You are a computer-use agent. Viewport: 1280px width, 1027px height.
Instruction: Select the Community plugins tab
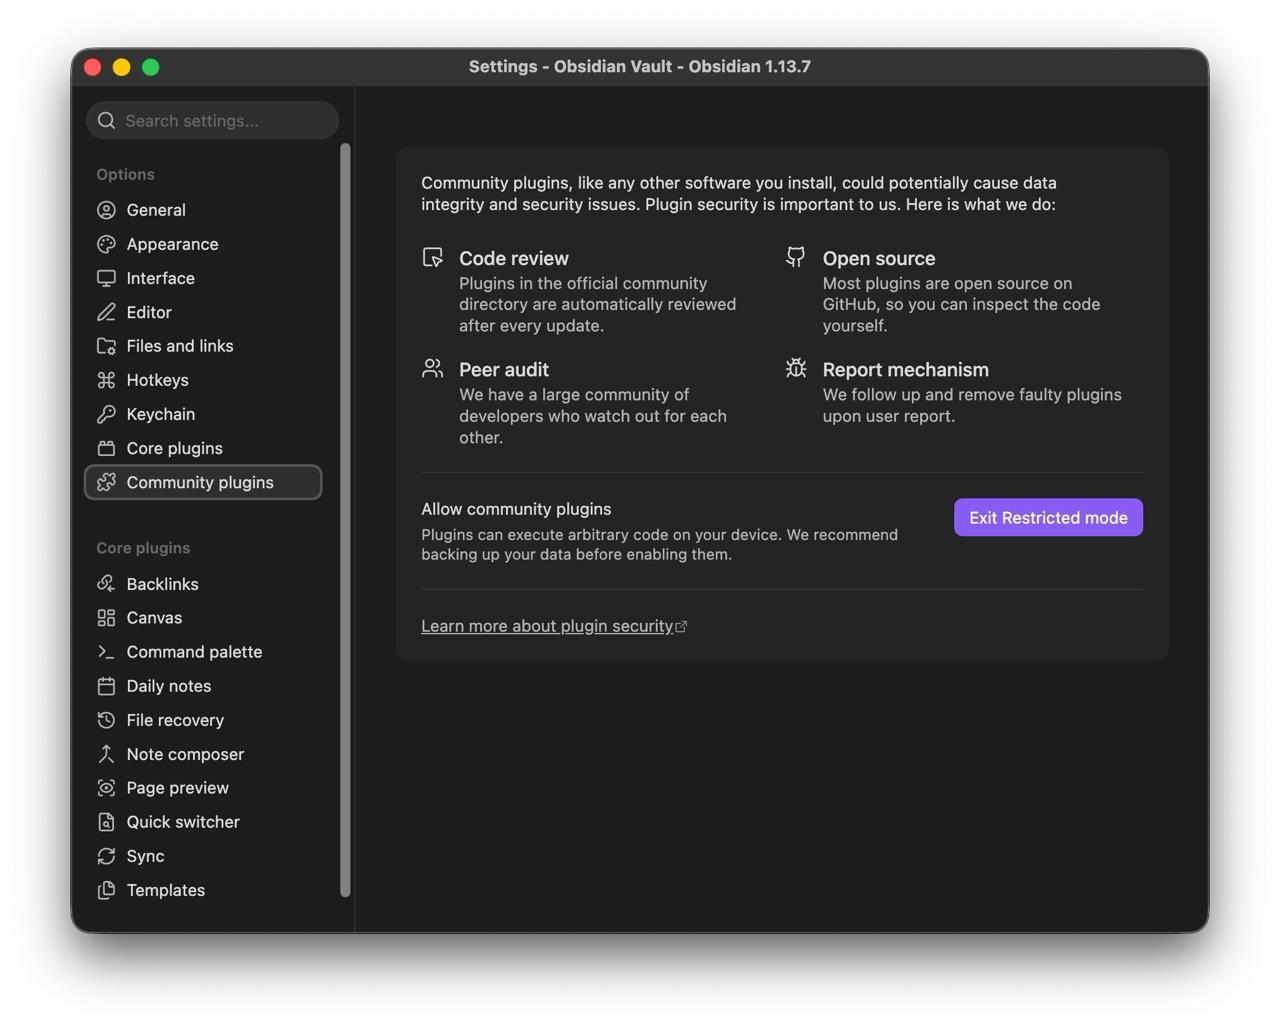(x=203, y=482)
